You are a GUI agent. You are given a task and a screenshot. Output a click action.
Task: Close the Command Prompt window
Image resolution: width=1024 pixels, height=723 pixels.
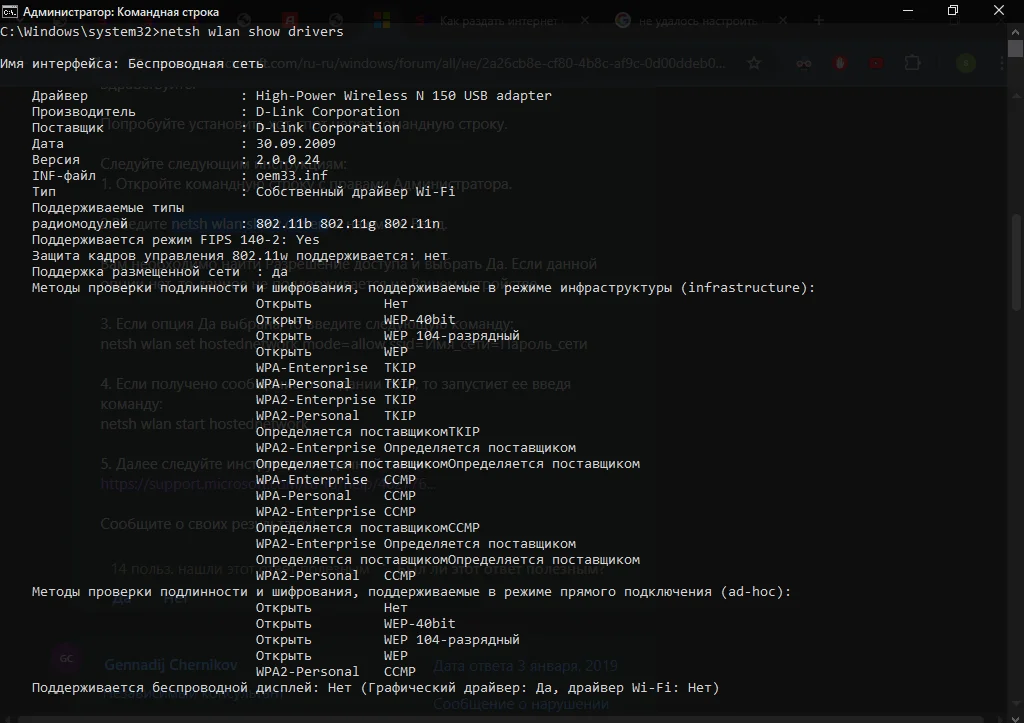(999, 11)
